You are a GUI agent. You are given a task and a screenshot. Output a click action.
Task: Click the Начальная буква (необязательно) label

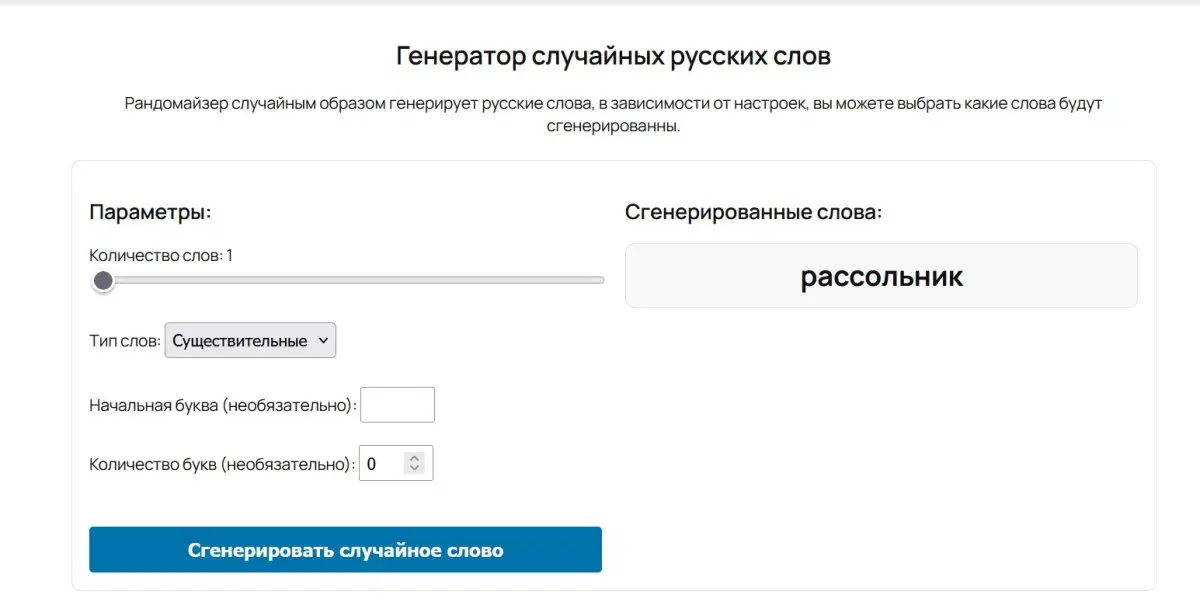click(x=221, y=405)
